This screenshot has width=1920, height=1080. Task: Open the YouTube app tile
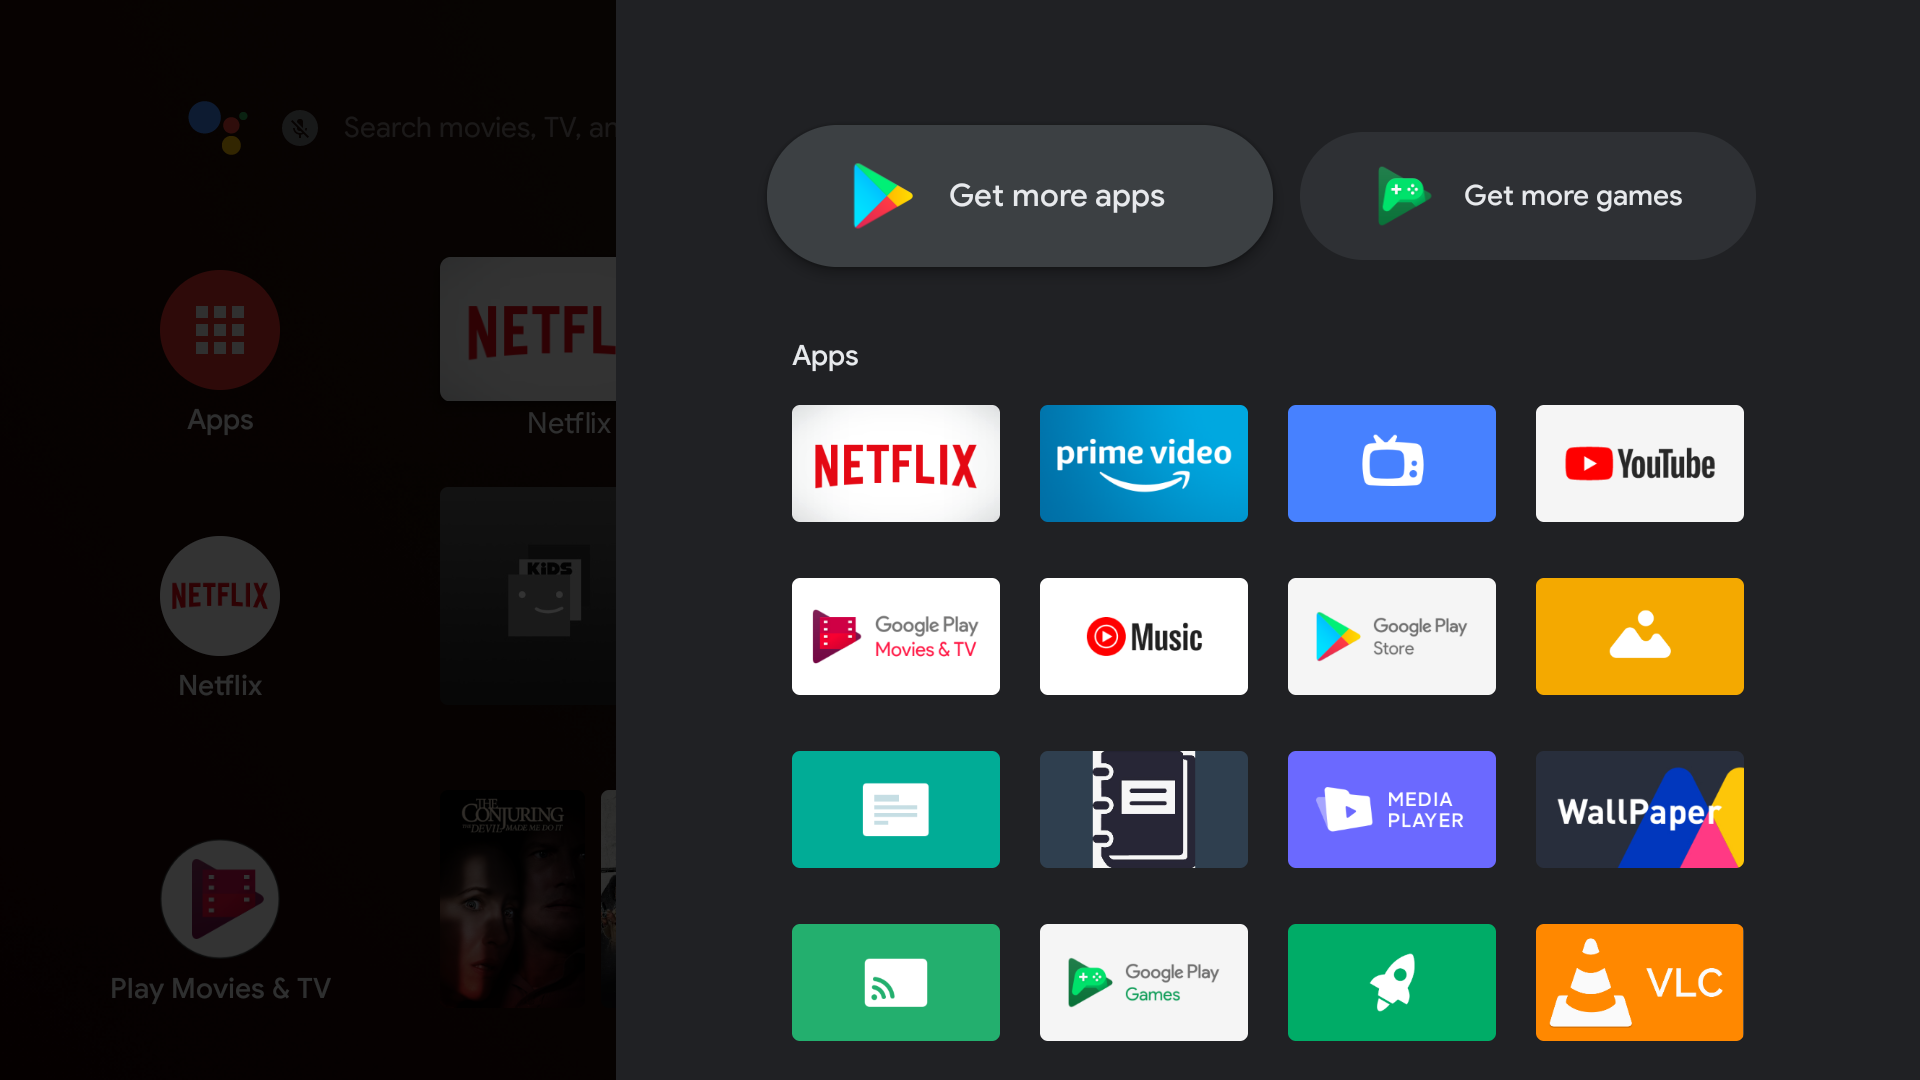tap(1639, 463)
